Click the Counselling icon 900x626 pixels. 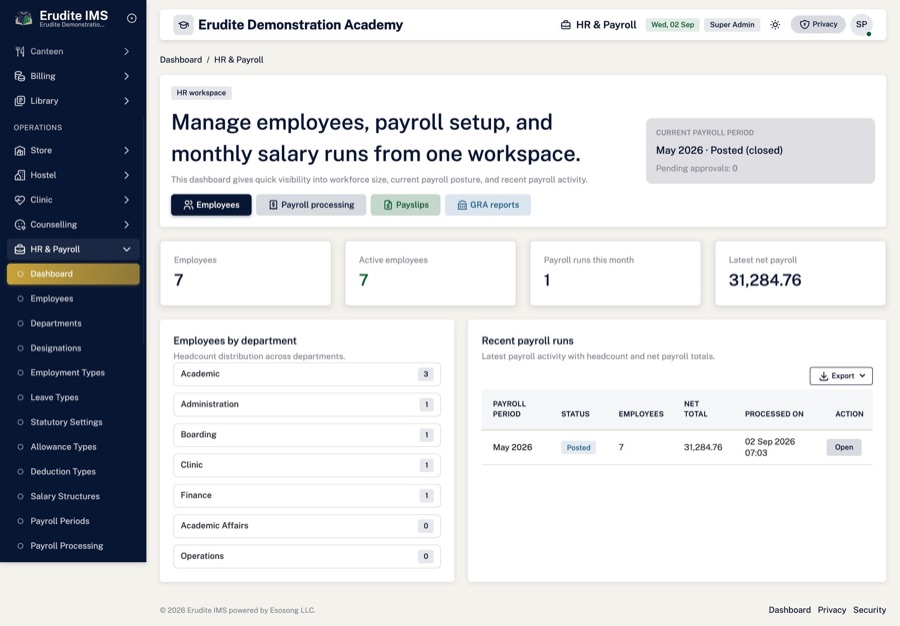pos(20,224)
